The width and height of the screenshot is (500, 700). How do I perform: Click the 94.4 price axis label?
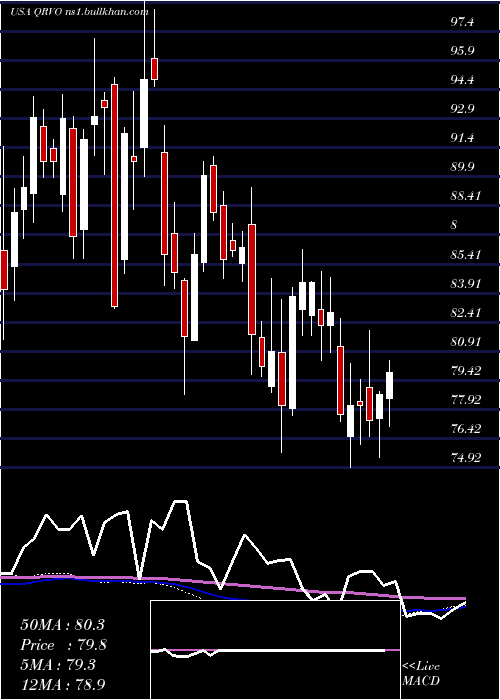(x=463, y=81)
